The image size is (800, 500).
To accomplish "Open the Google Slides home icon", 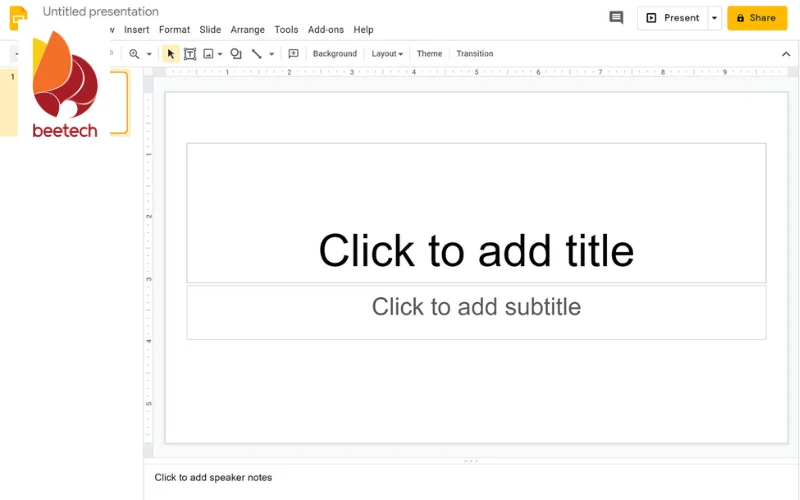I will [x=18, y=18].
